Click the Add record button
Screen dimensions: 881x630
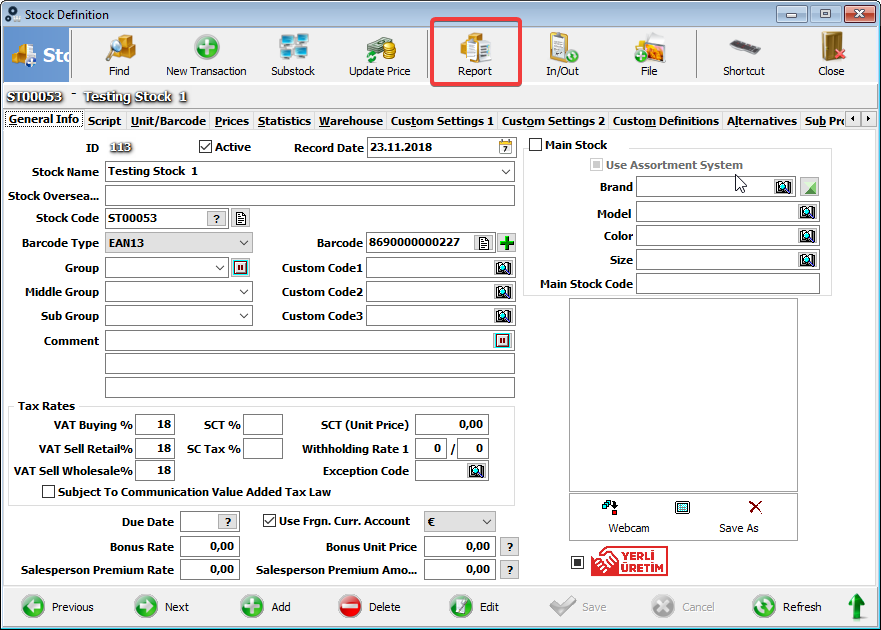[x=266, y=607]
